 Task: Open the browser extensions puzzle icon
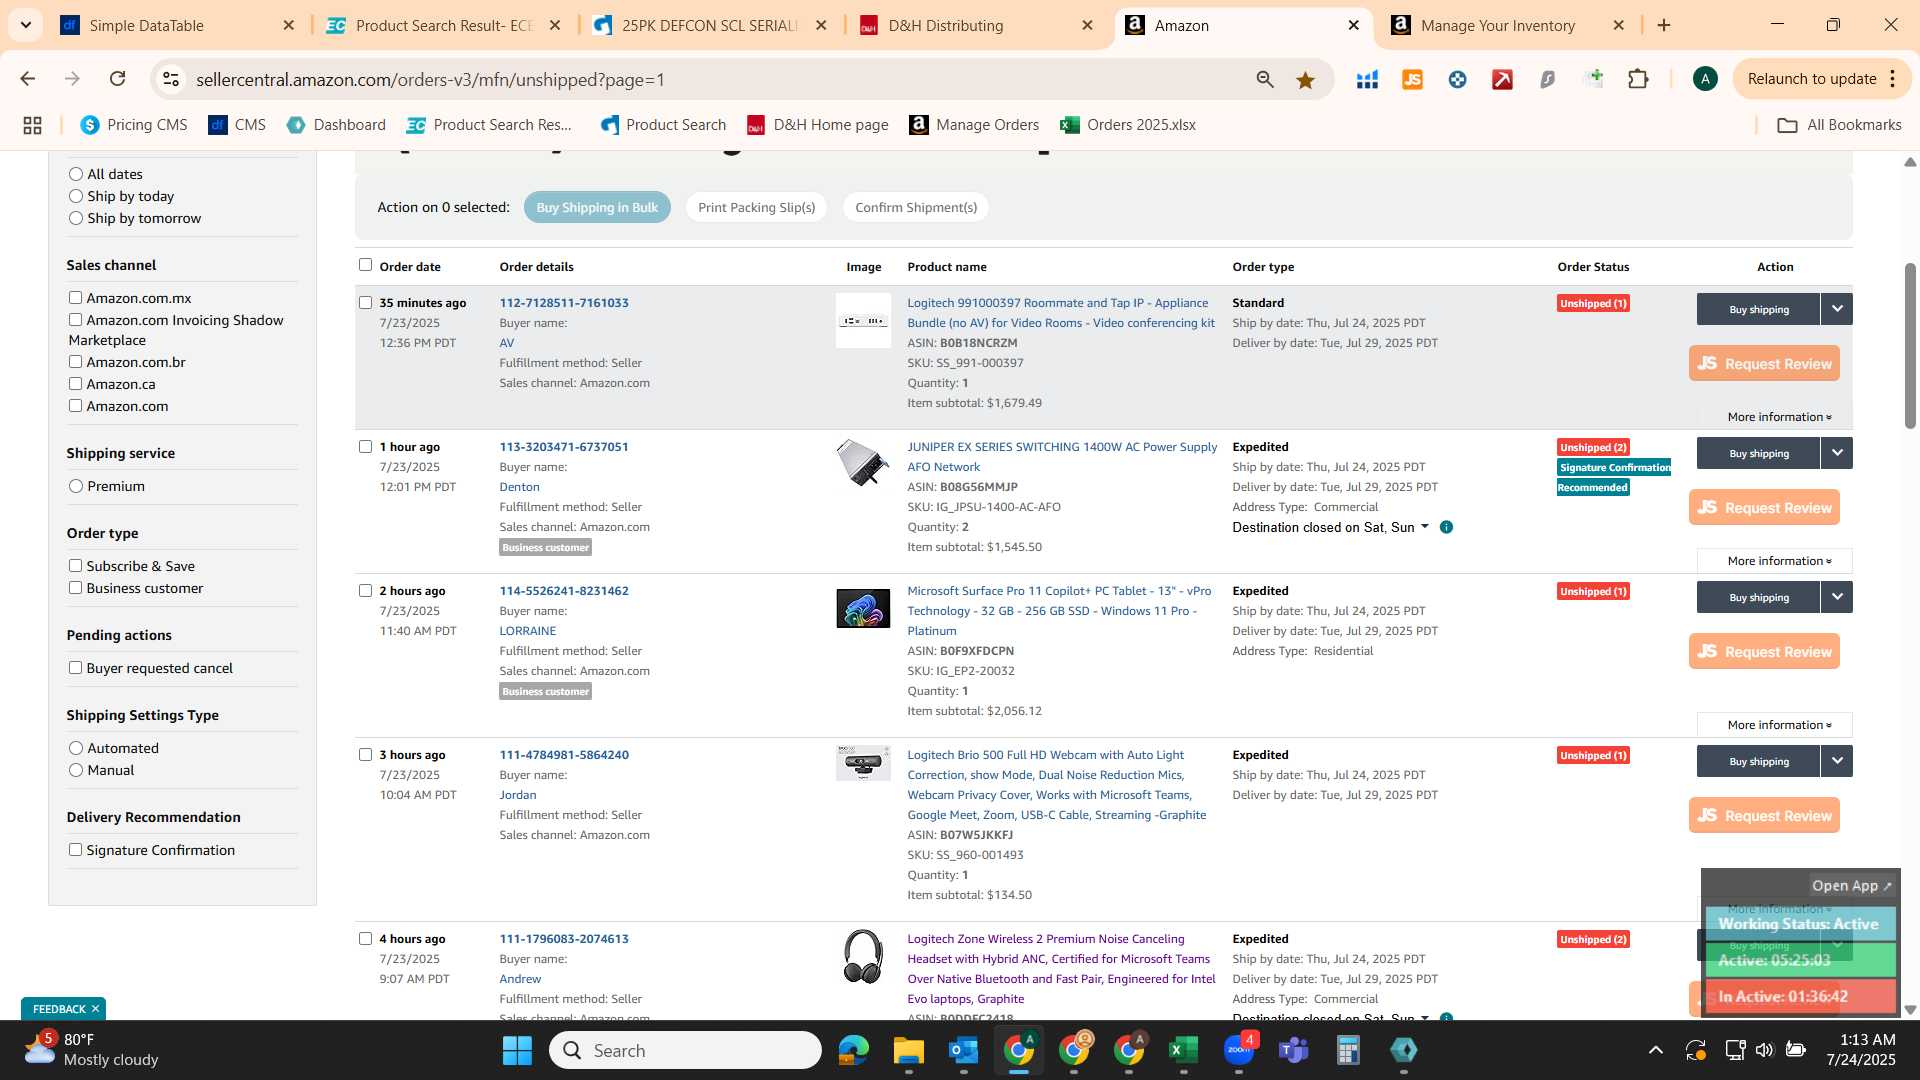[x=1638, y=79]
